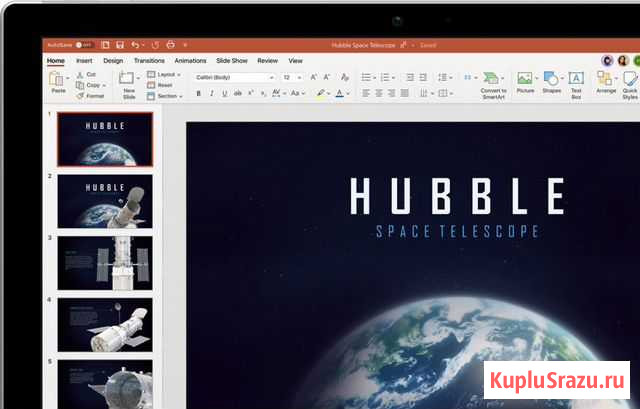Click the Format painter button
The image size is (640, 409).
[x=90, y=96]
